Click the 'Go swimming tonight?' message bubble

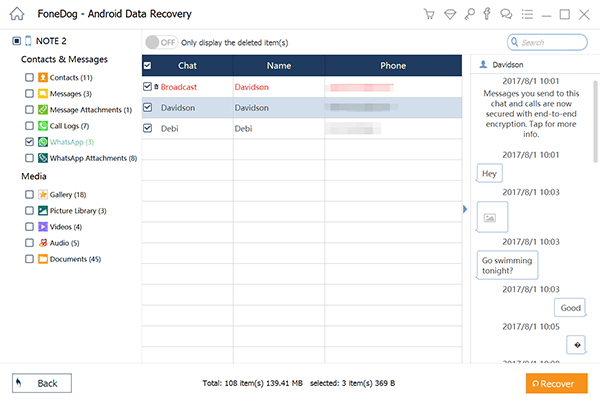pyautogui.click(x=507, y=265)
